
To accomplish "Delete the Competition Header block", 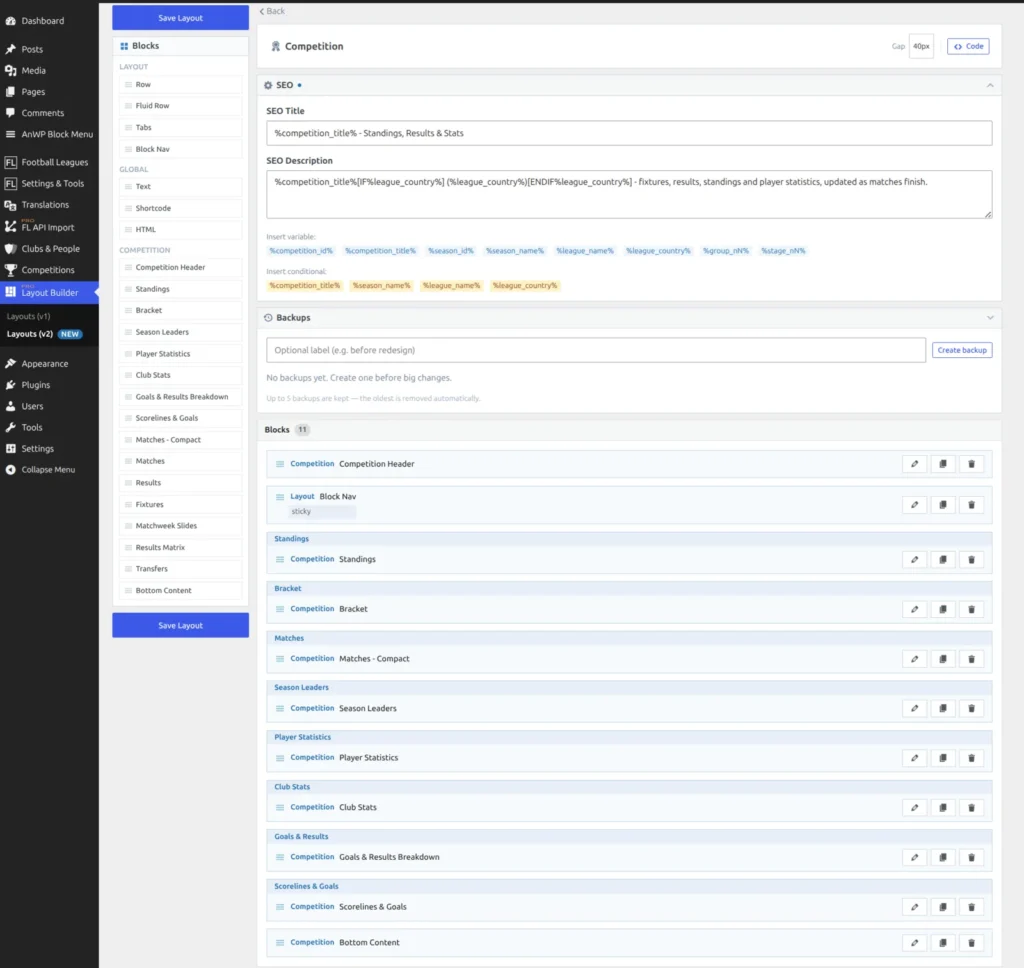I will pos(971,464).
